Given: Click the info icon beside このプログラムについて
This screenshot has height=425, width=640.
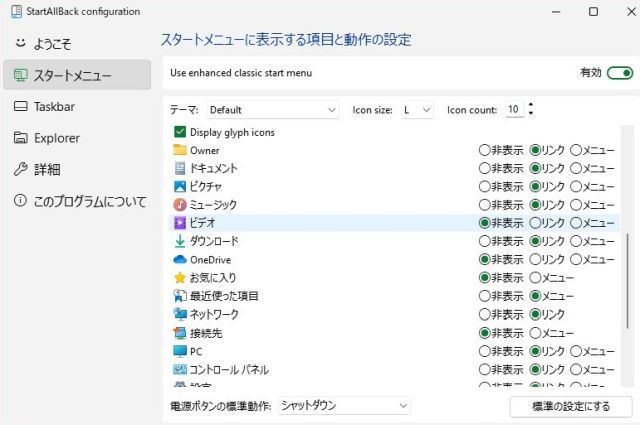Looking at the screenshot, I should coord(20,200).
